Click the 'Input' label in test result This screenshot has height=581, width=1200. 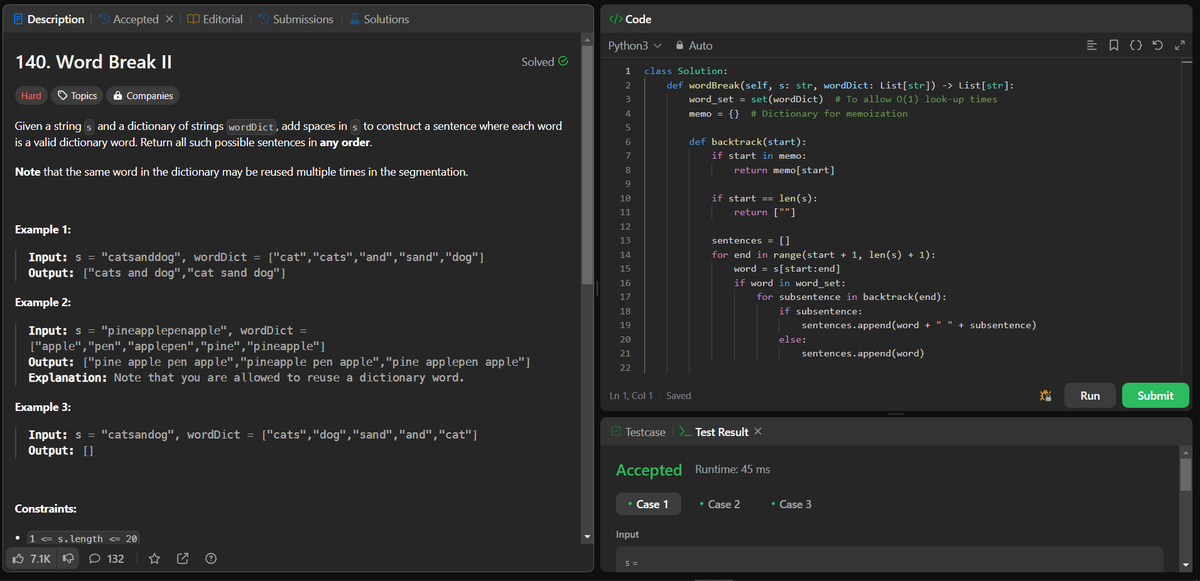coord(629,535)
